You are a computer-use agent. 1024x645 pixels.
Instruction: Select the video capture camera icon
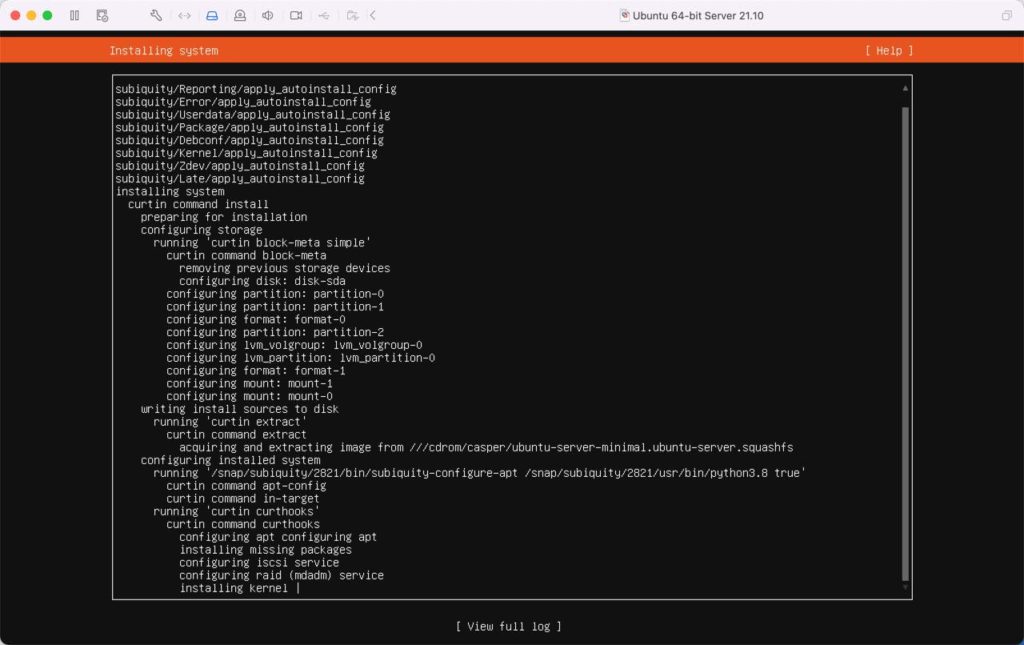(295, 15)
